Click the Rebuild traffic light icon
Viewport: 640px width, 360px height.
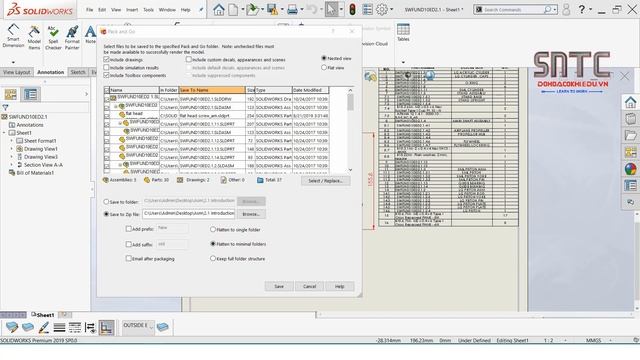click(x=352, y=9)
